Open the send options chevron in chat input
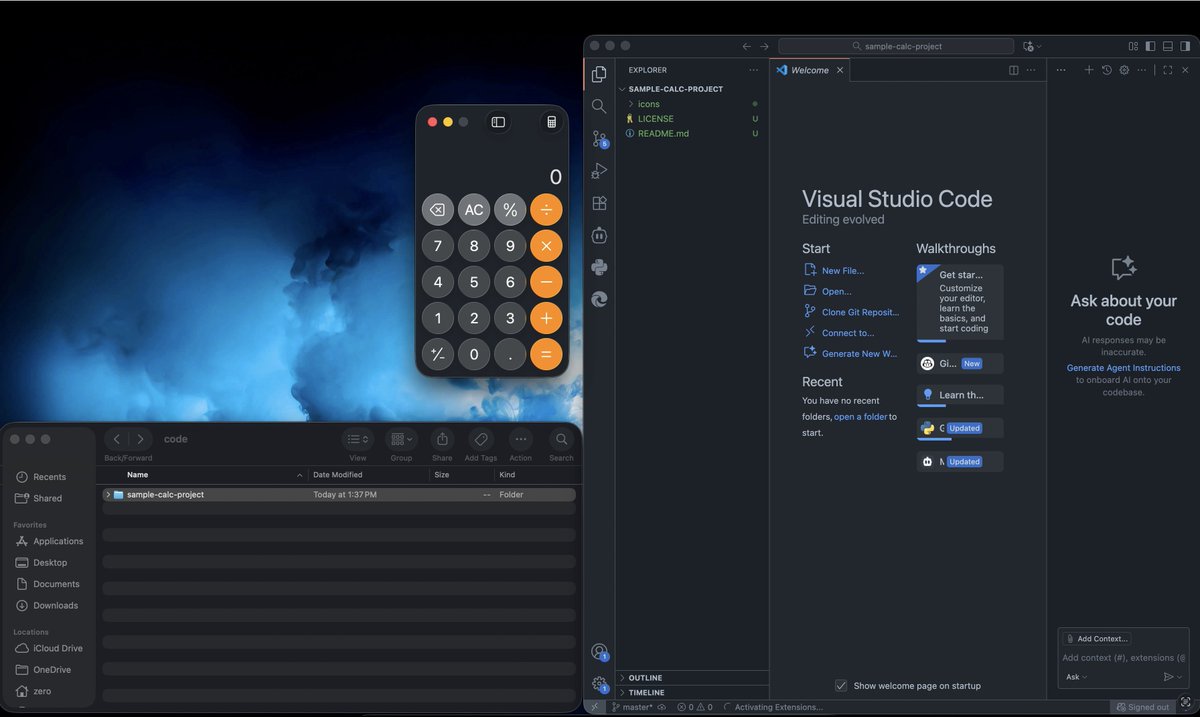This screenshot has width=1200, height=717. [x=1180, y=677]
